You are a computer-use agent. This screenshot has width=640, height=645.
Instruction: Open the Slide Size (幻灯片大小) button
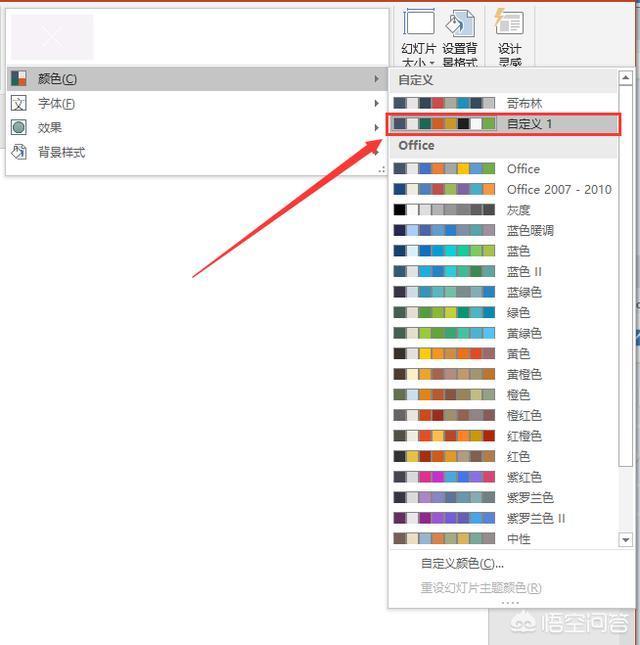pyautogui.click(x=419, y=38)
